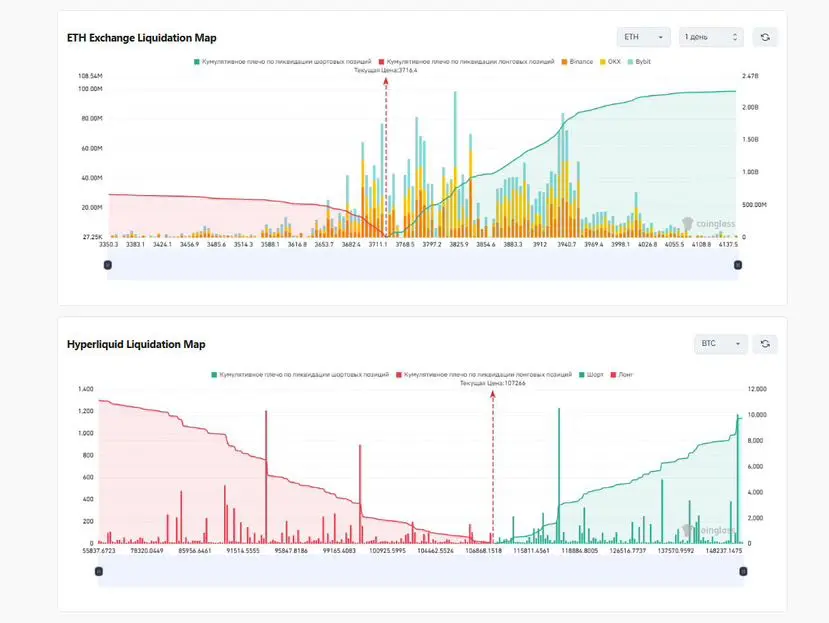This screenshot has height=623, width=829.
Task: Open the 1 день timeframe selector
Action: click(x=711, y=37)
